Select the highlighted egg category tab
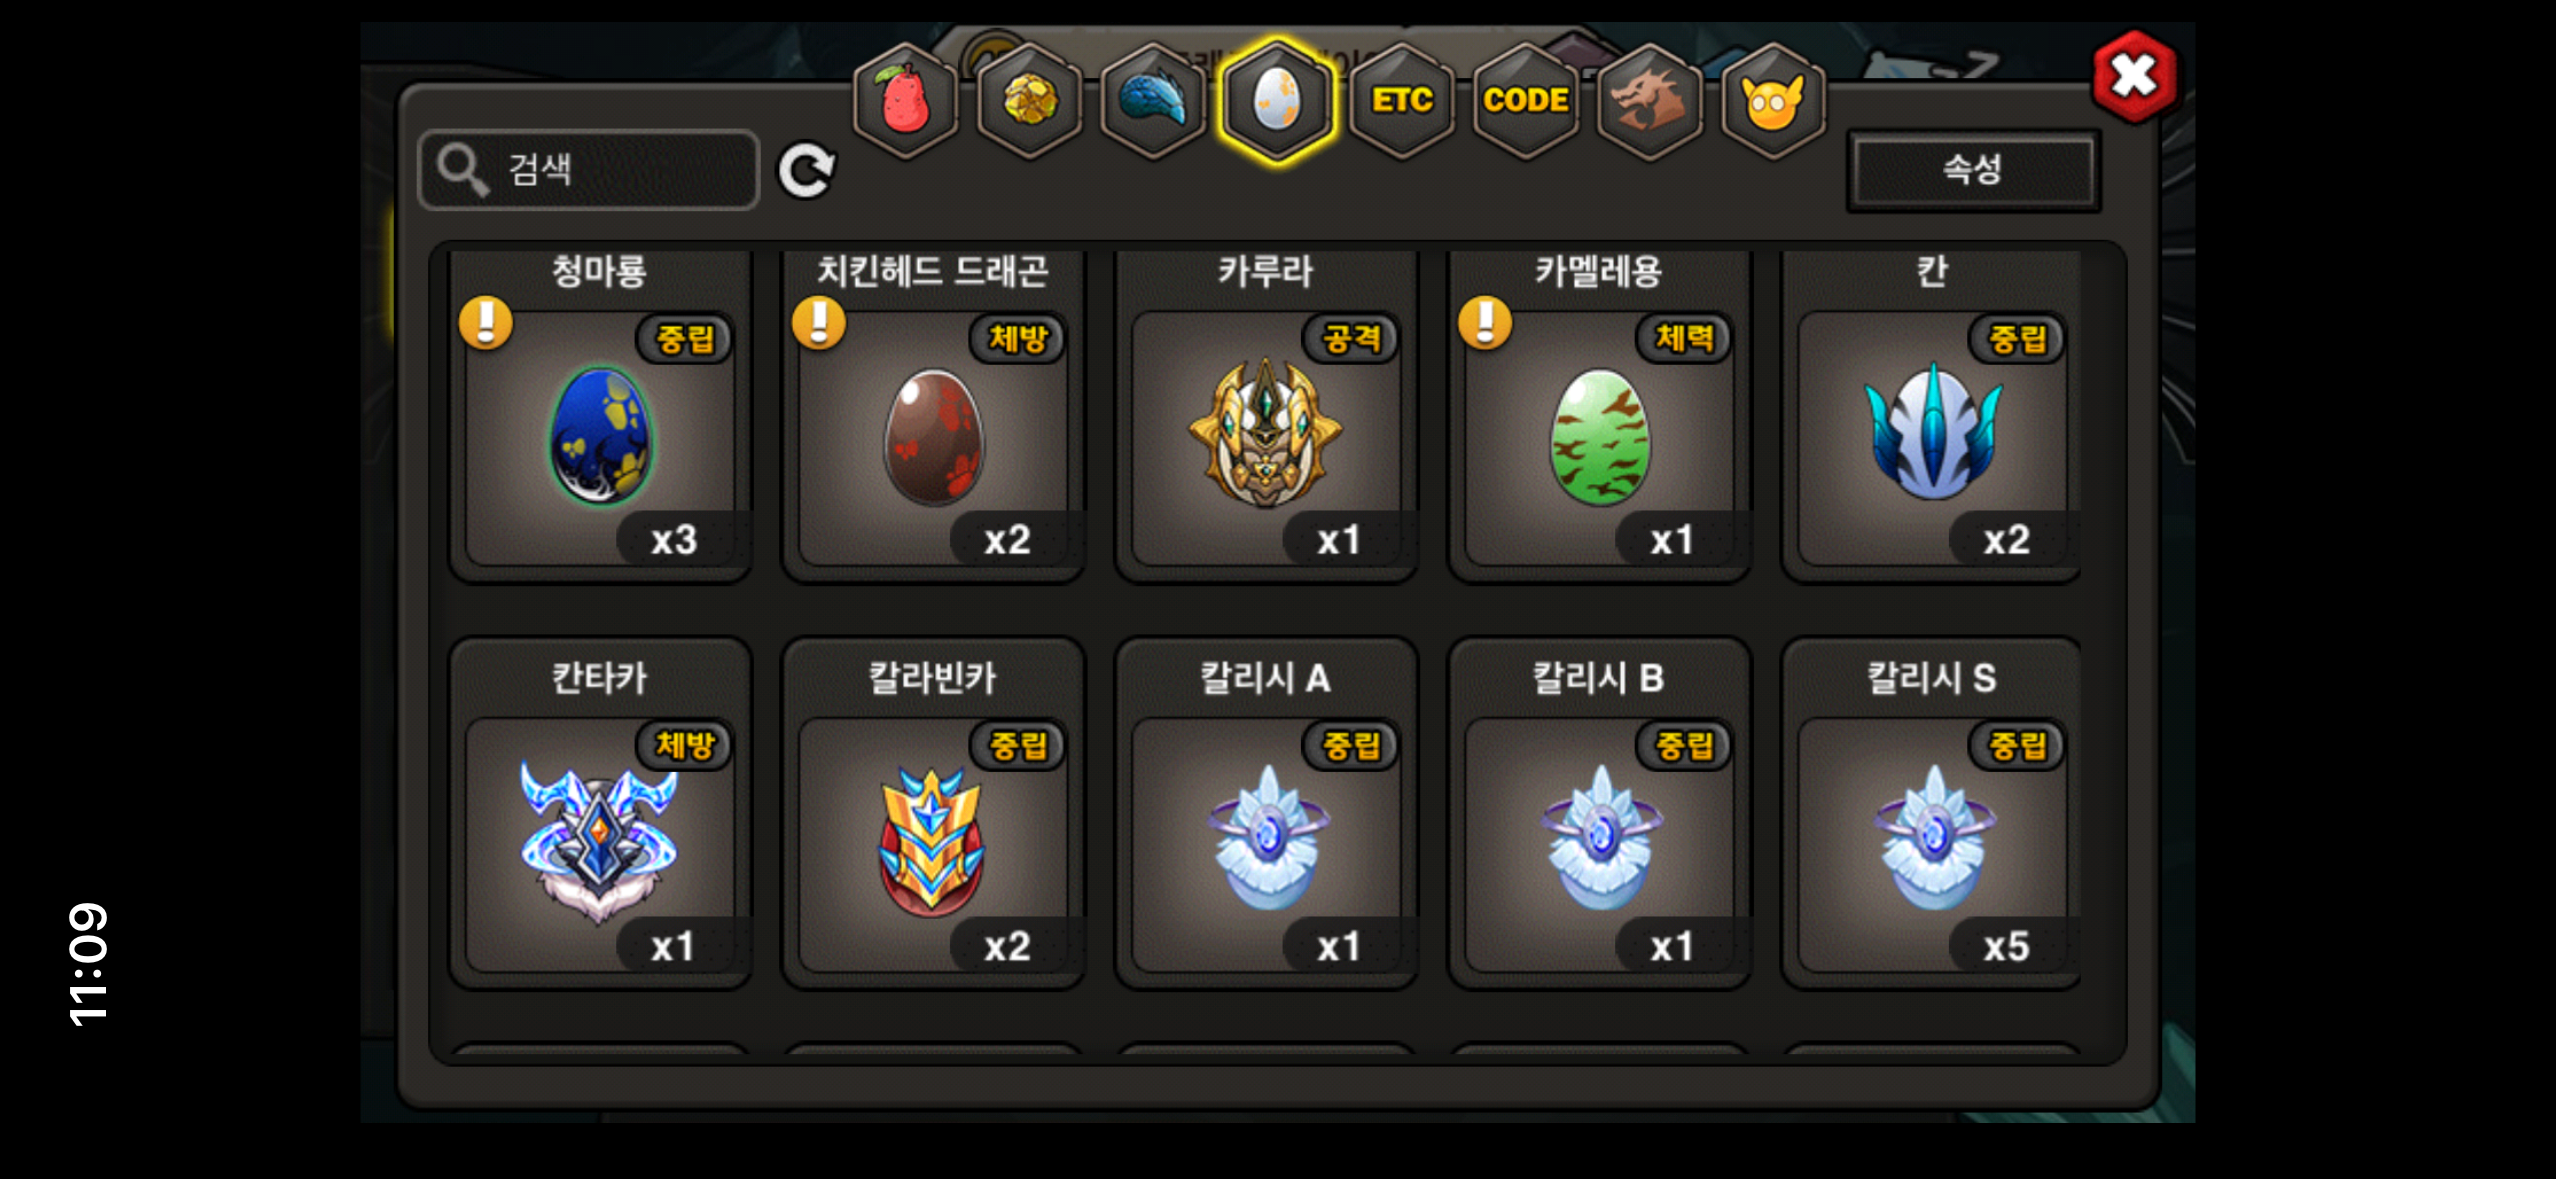The height and width of the screenshot is (1179, 2556). point(1277,100)
